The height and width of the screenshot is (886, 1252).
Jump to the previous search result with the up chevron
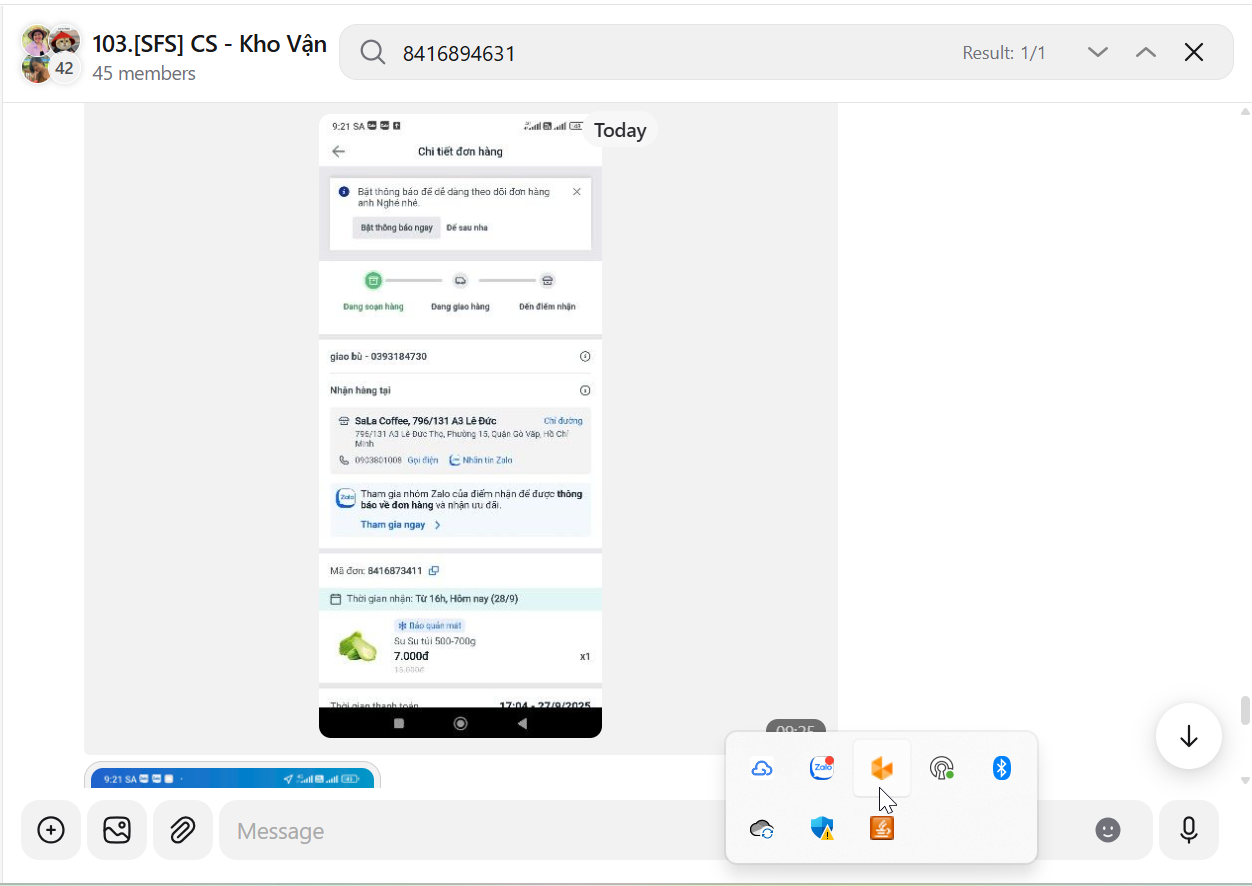pos(1146,52)
